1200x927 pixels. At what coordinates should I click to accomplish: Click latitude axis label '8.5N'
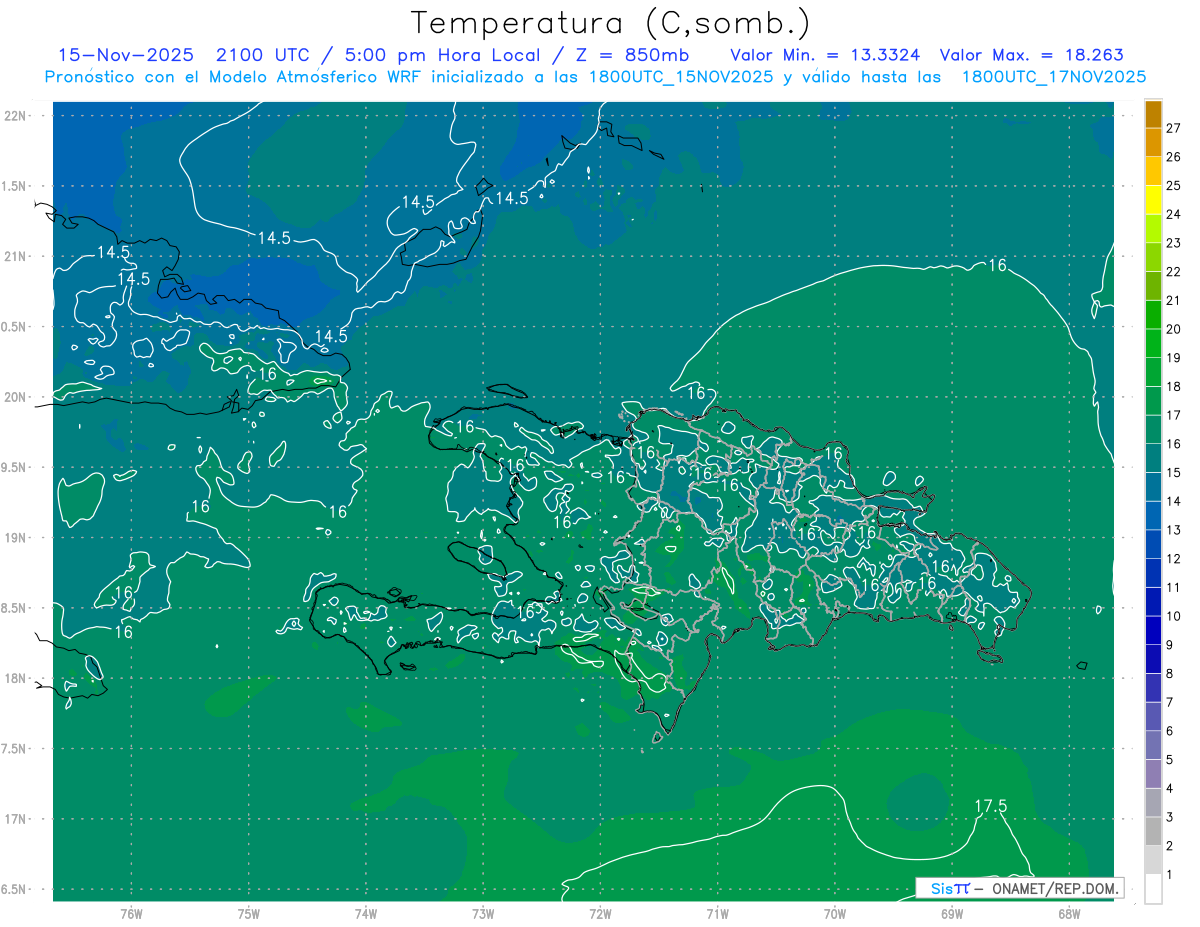(x=15, y=608)
